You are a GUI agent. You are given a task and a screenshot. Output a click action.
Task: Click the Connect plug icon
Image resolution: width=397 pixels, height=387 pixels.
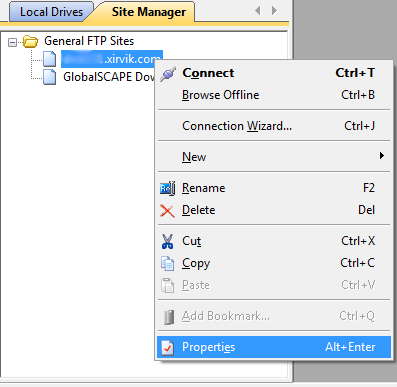[x=168, y=74]
